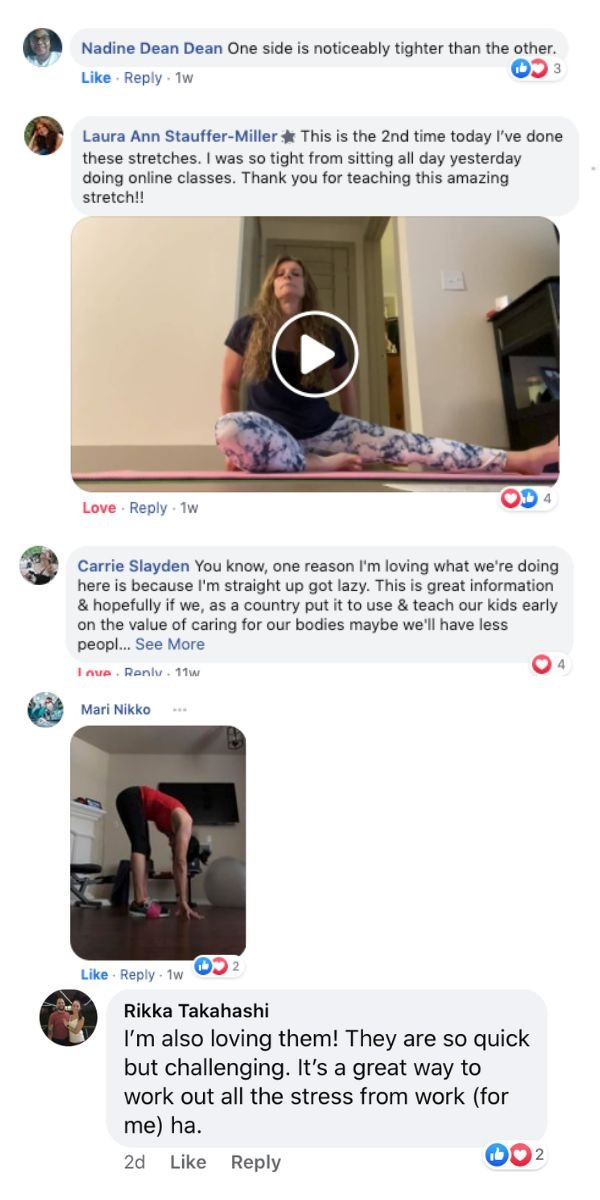Viewport: 600px width, 1200px height.
Task: View reactions on Mari Nikko's photo
Action: (x=218, y=966)
